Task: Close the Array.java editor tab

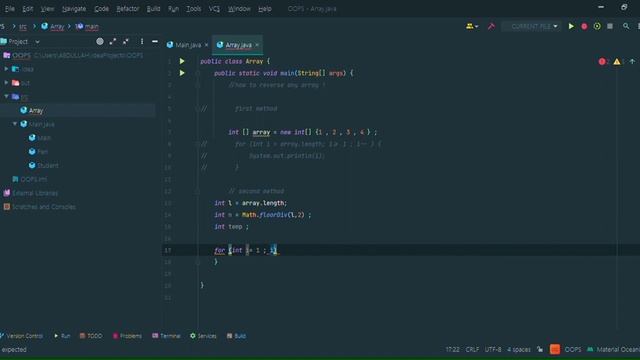Action: click(x=257, y=45)
